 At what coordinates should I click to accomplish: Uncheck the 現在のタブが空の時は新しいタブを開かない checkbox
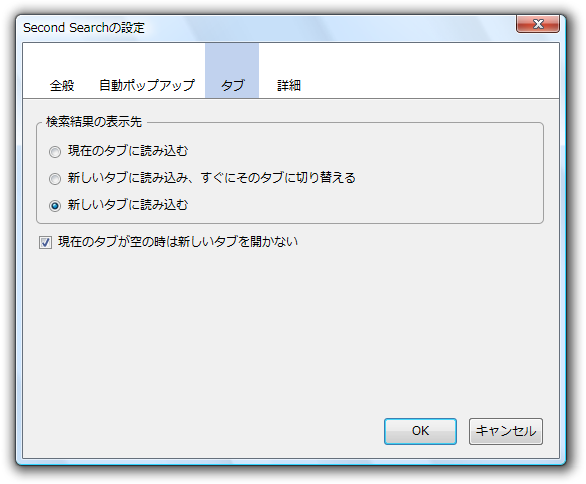click(x=46, y=242)
